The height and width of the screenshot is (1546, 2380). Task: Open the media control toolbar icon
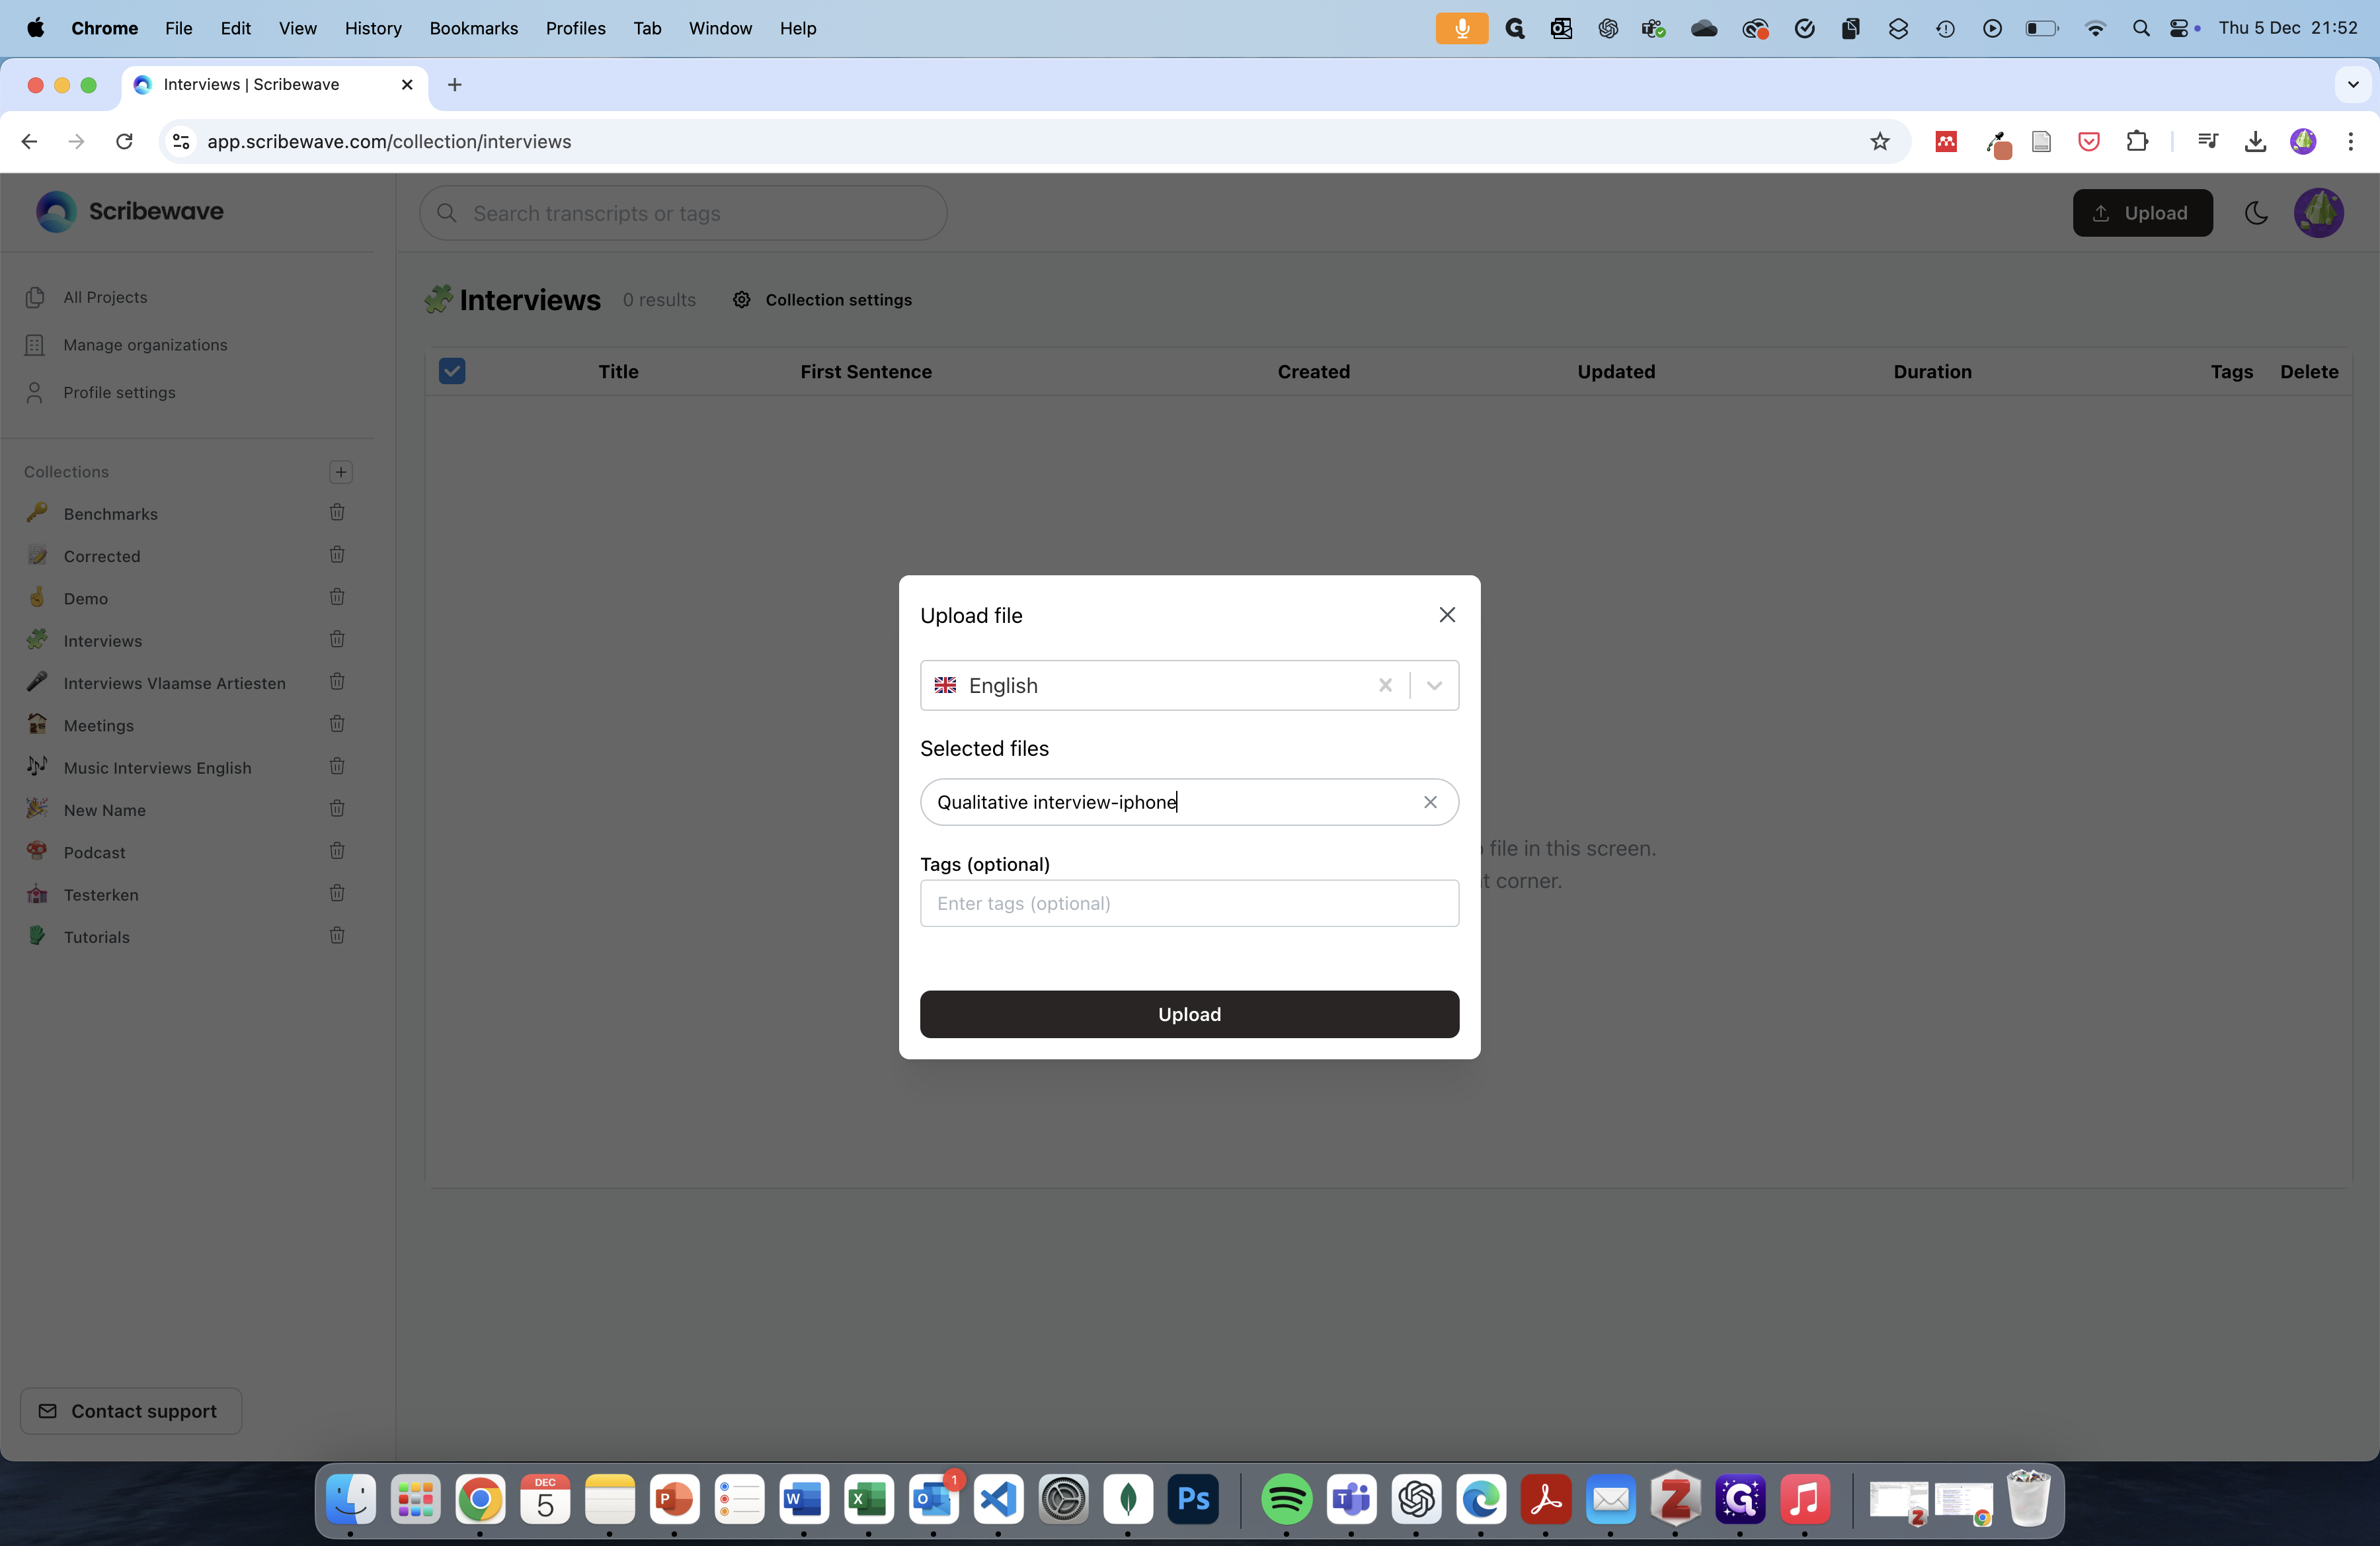pyautogui.click(x=2208, y=141)
